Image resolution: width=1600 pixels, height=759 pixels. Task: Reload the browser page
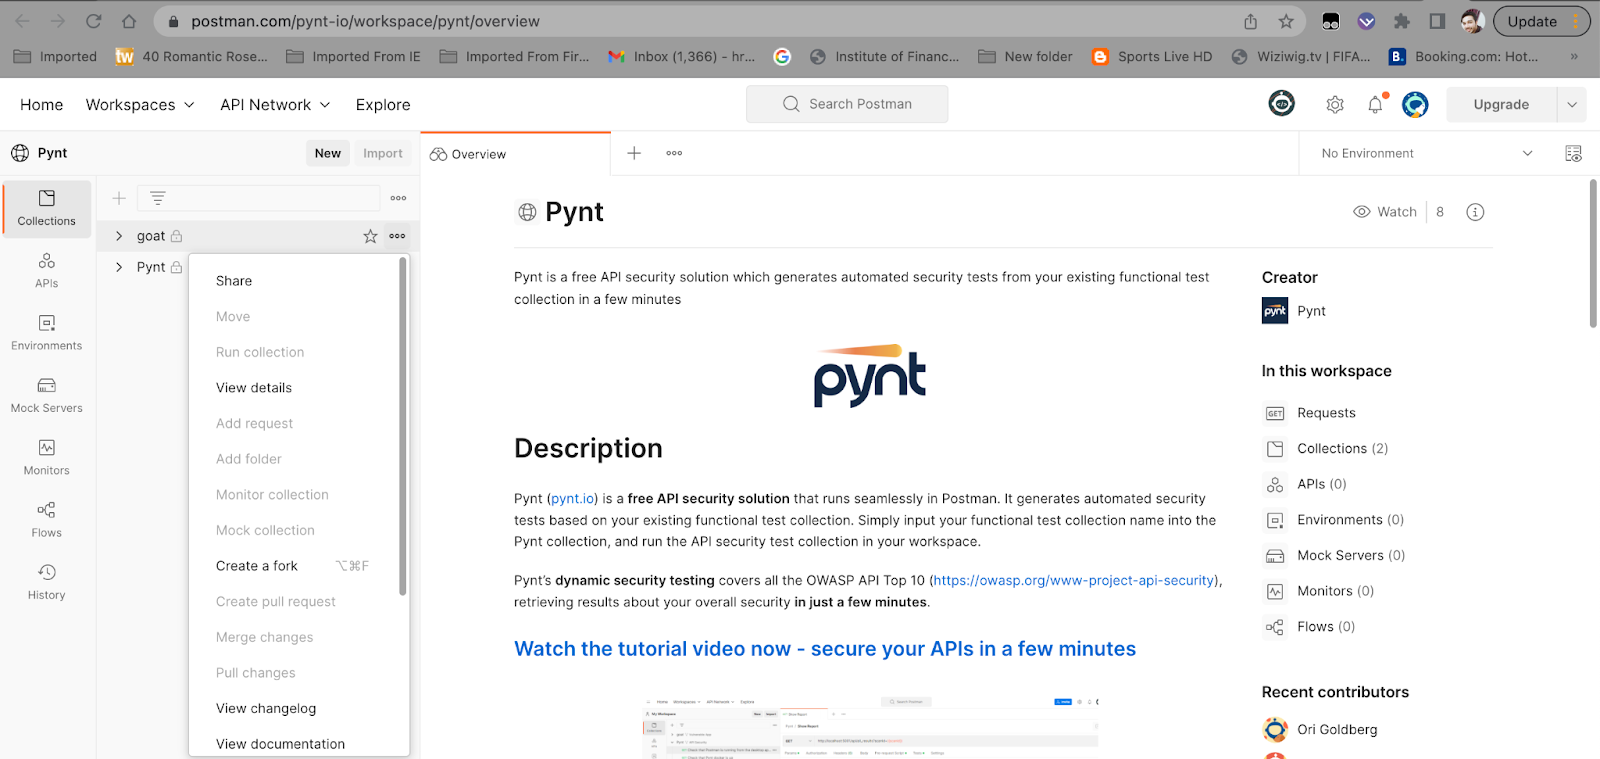click(x=93, y=21)
